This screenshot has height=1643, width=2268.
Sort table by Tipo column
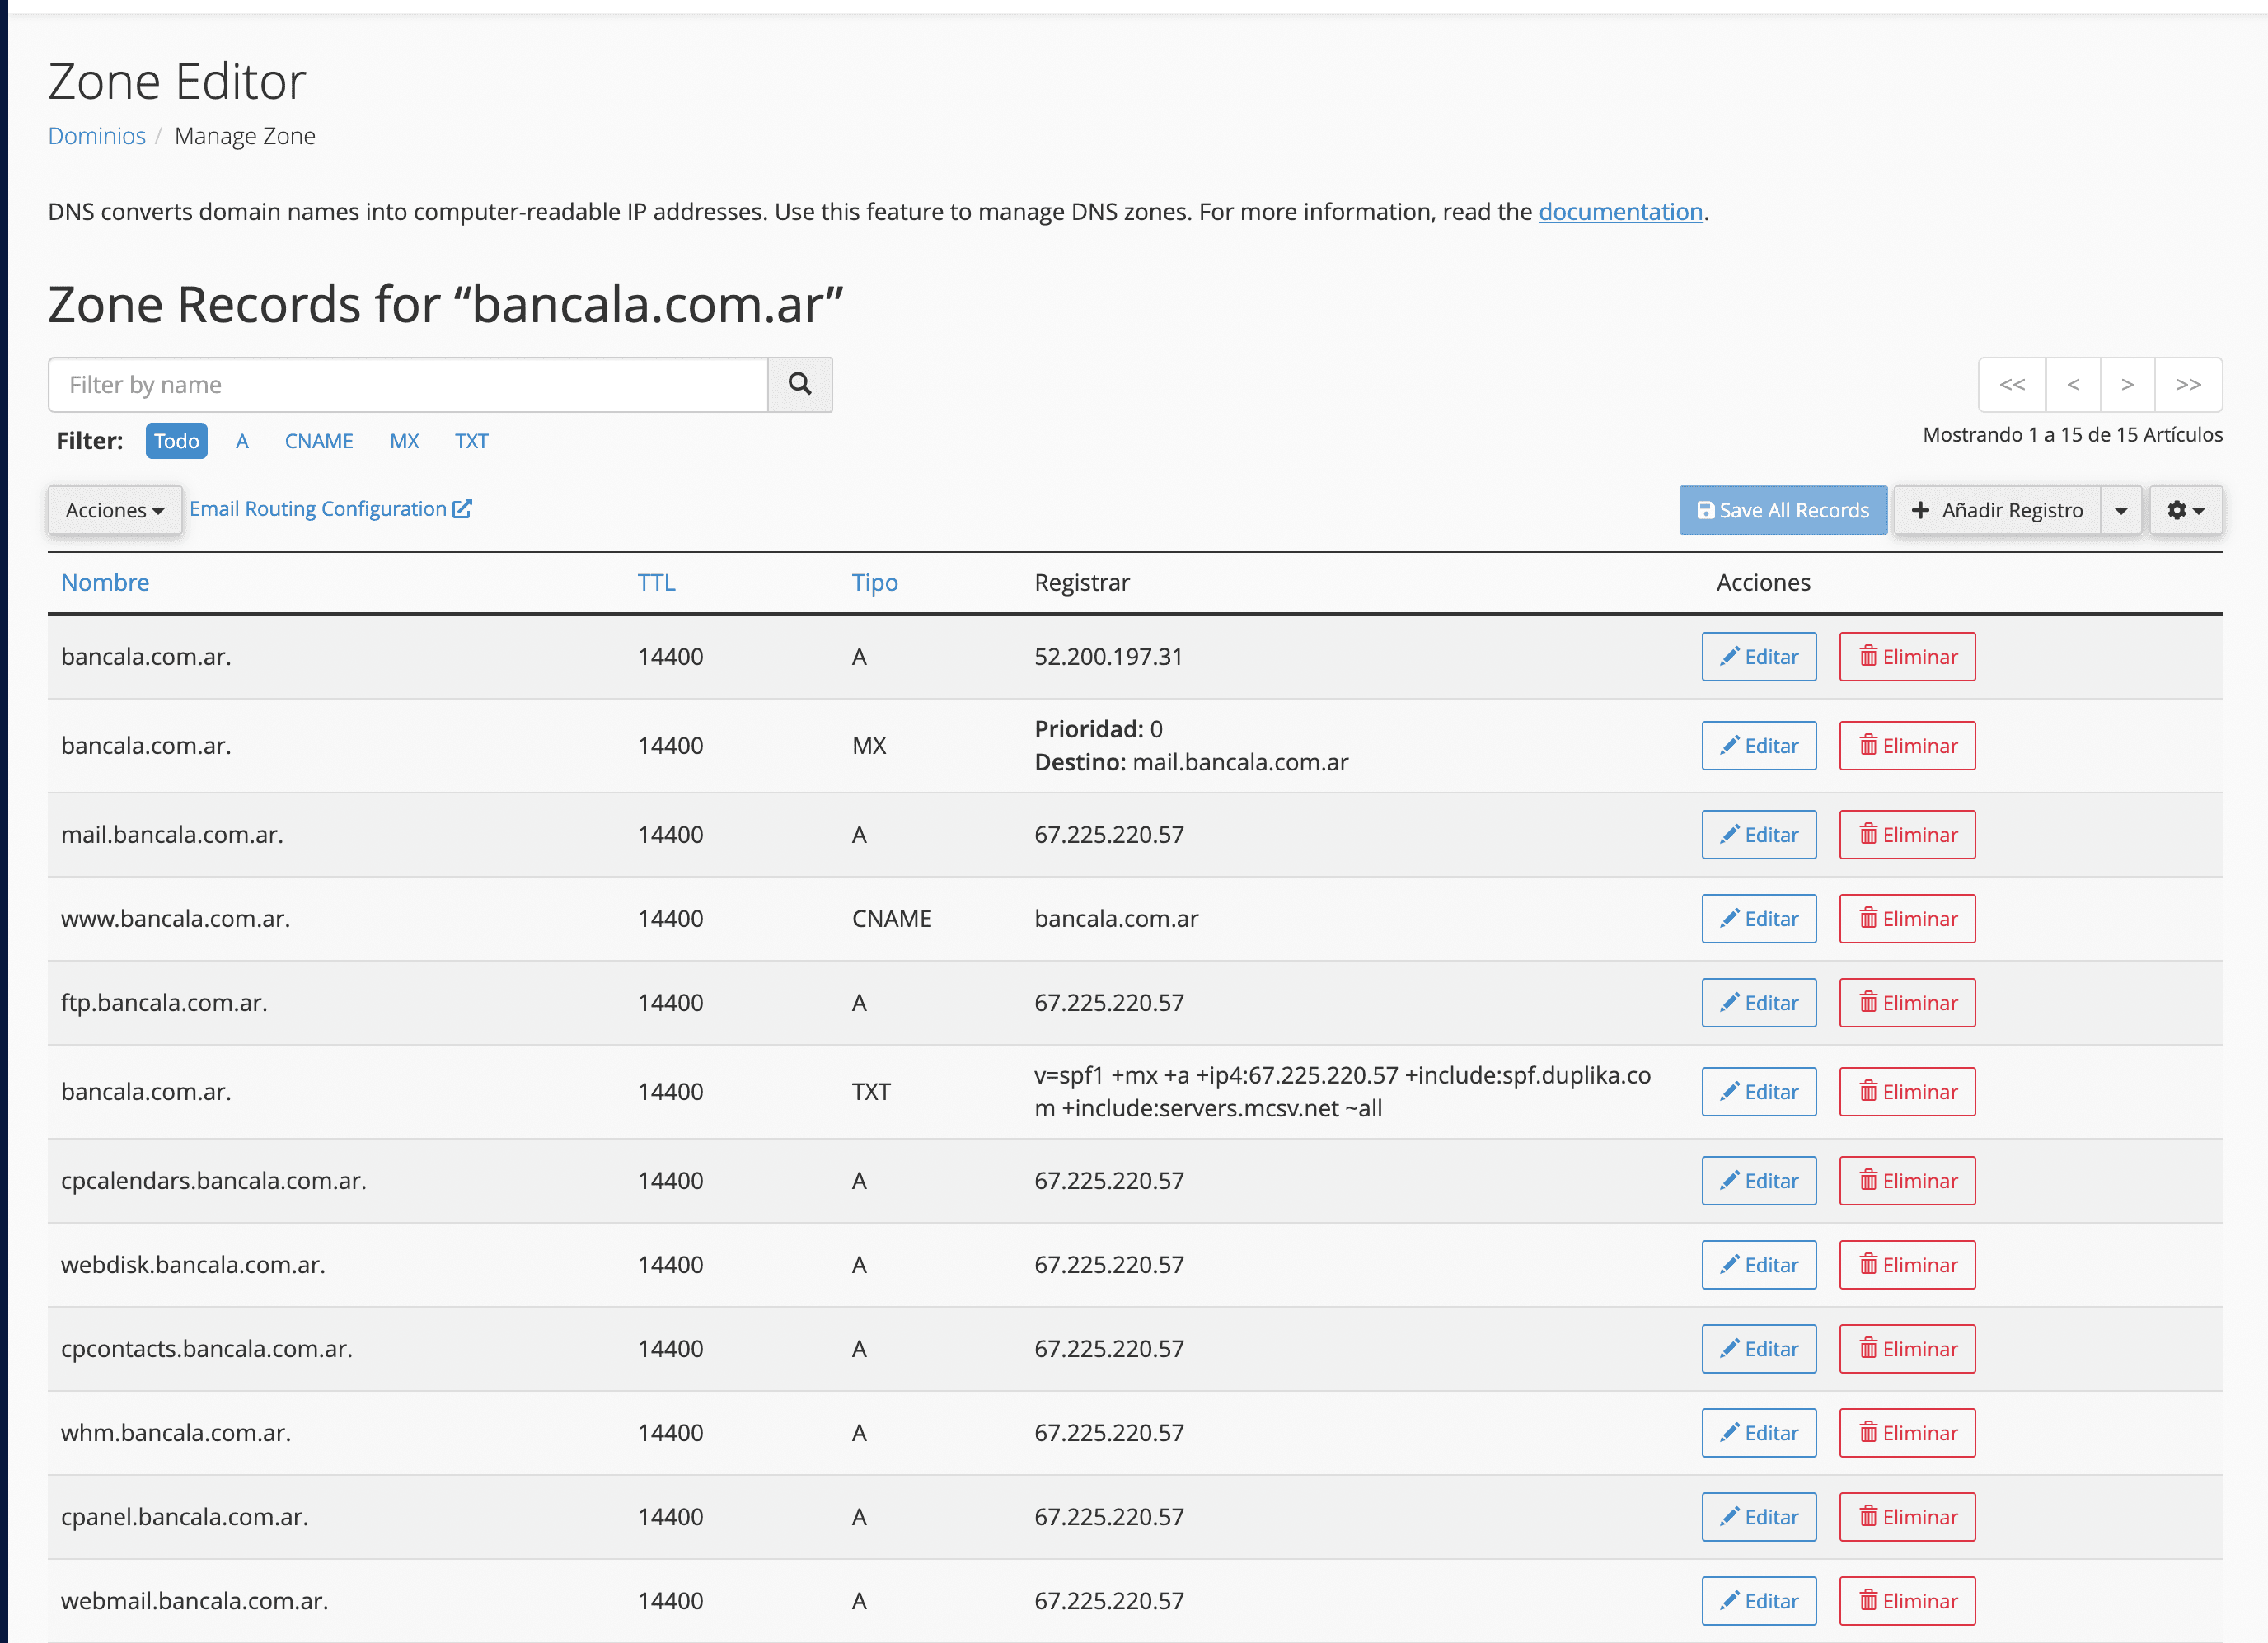[875, 582]
